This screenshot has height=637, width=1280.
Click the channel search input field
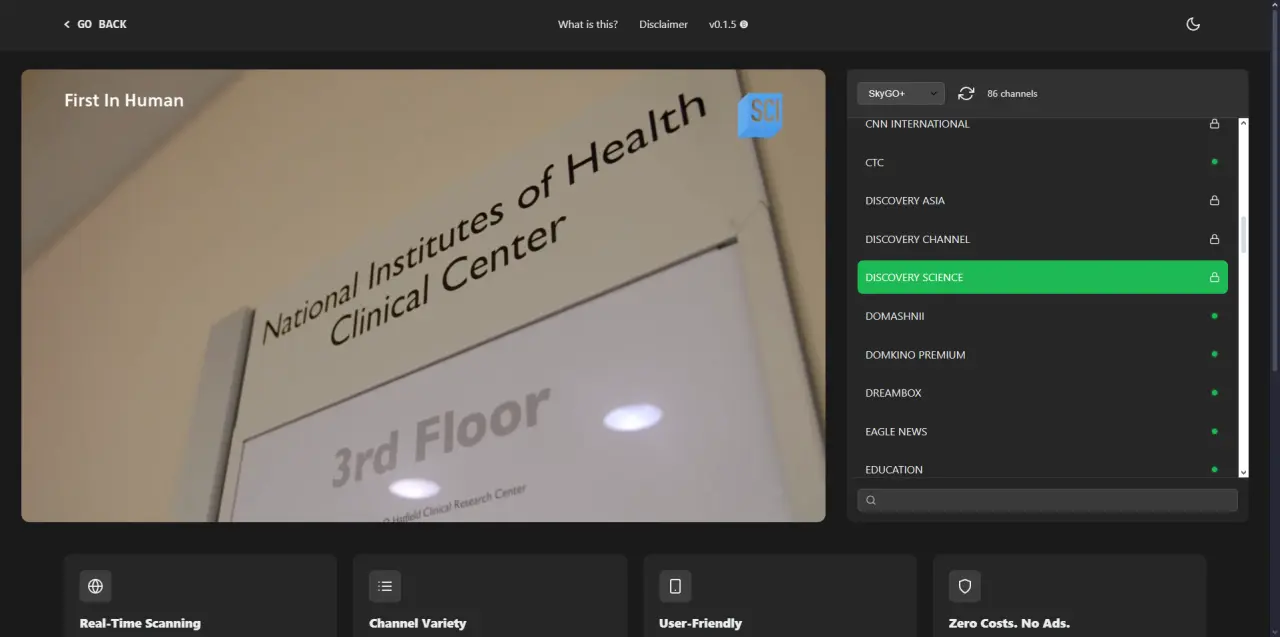coord(1047,500)
